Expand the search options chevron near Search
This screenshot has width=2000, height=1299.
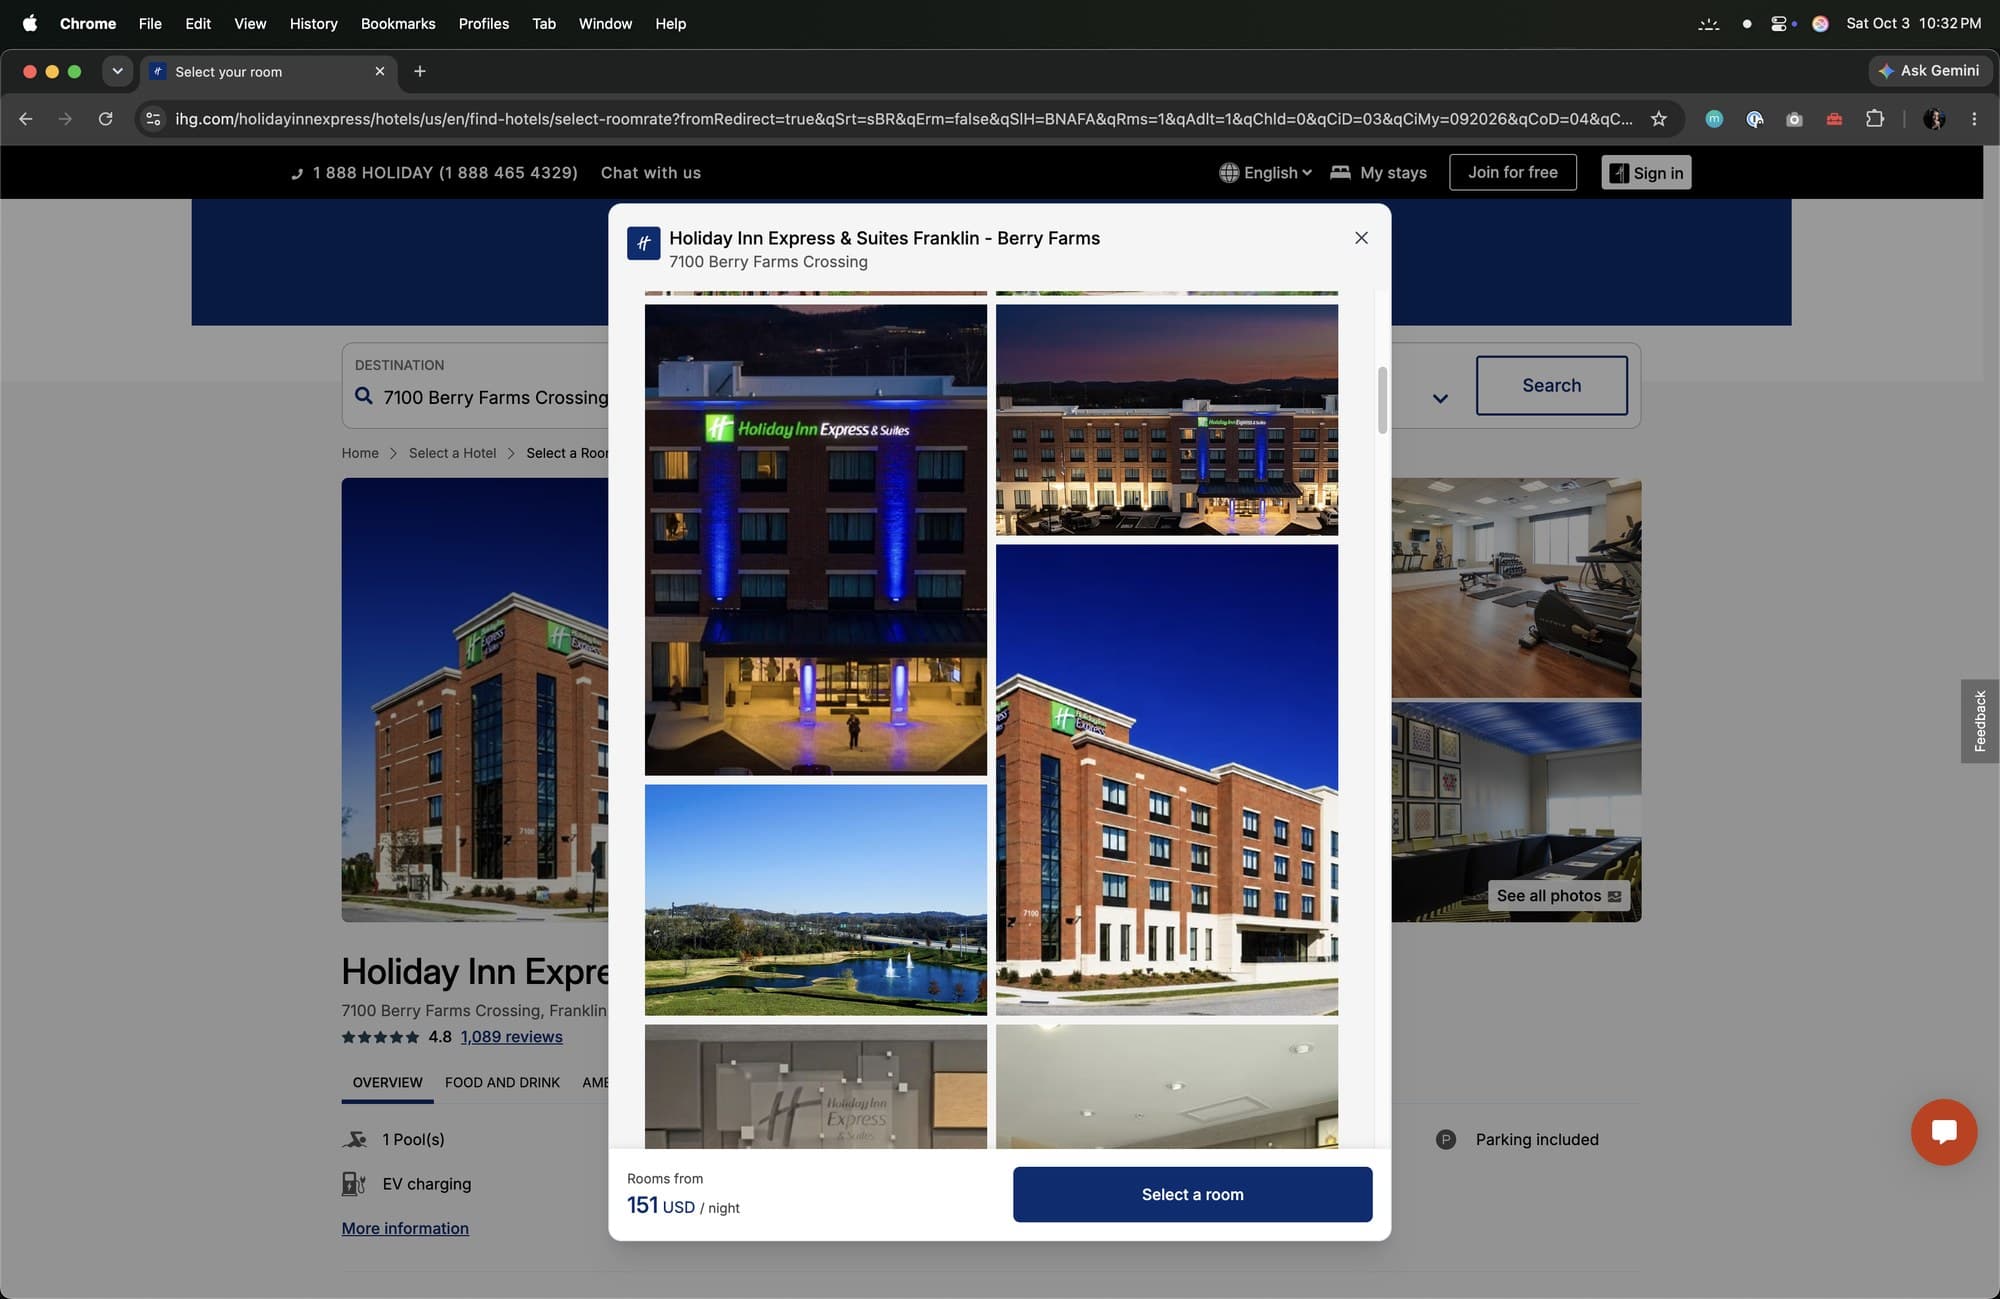[x=1440, y=398]
